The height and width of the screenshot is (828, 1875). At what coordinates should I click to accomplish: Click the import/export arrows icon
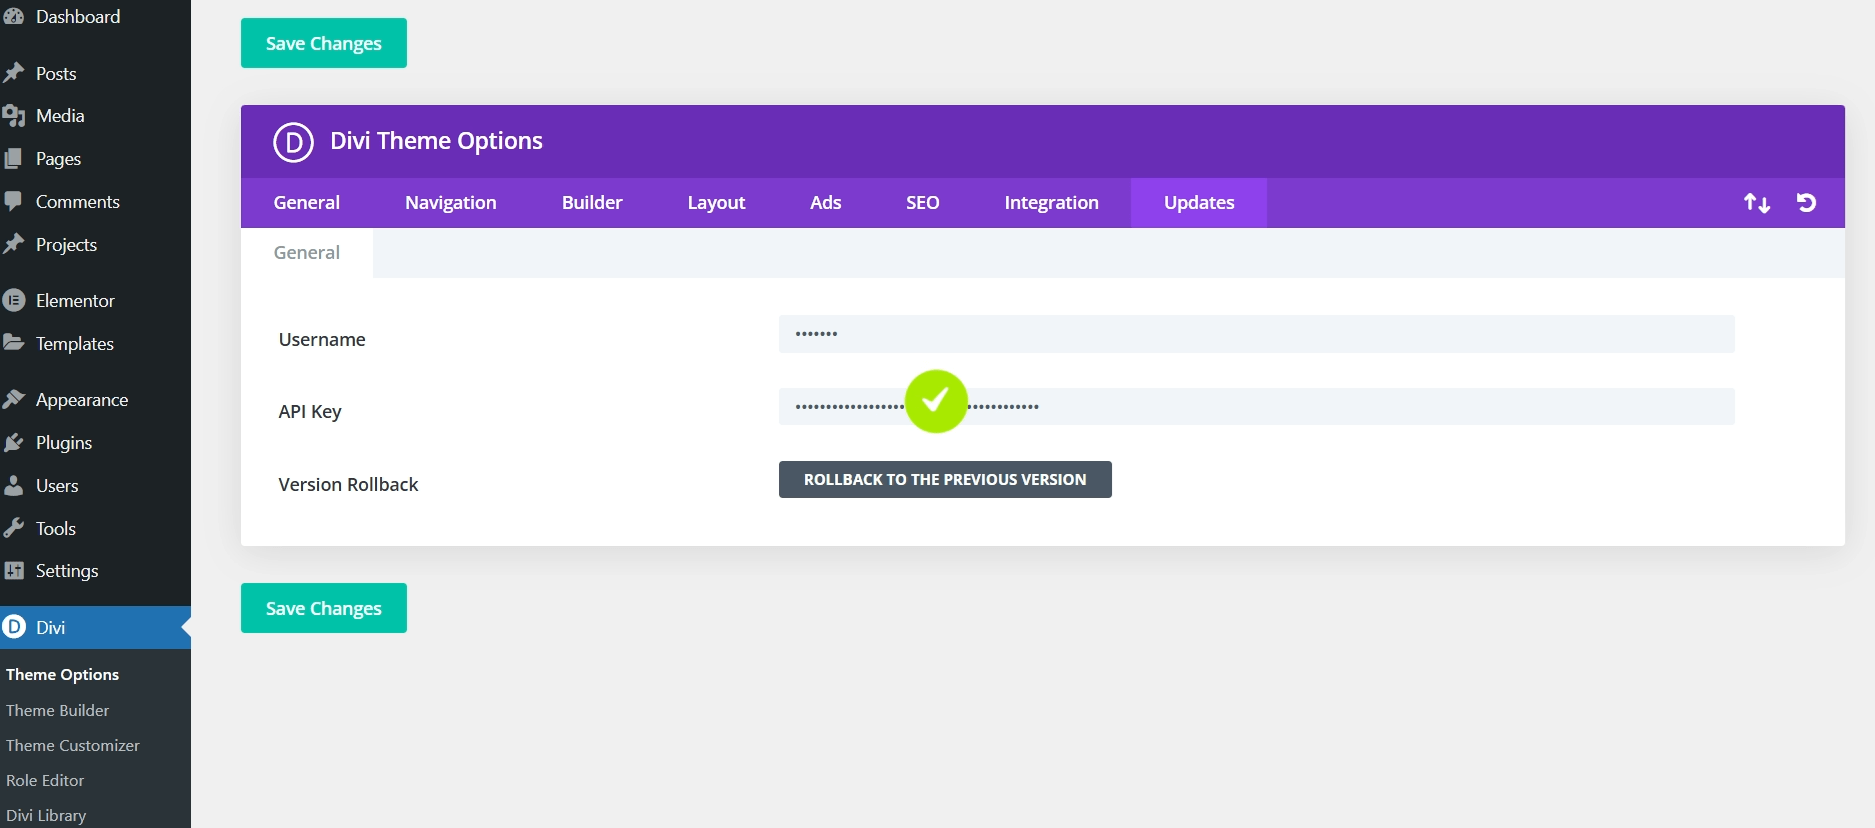[x=1757, y=203]
